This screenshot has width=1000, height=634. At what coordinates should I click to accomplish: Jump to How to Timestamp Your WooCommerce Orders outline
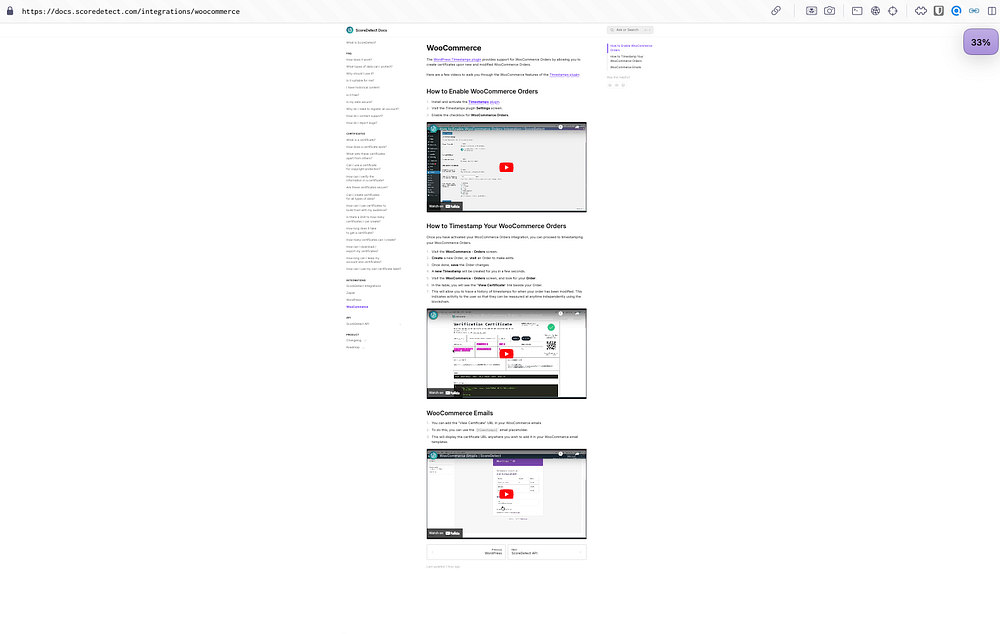(x=628, y=59)
